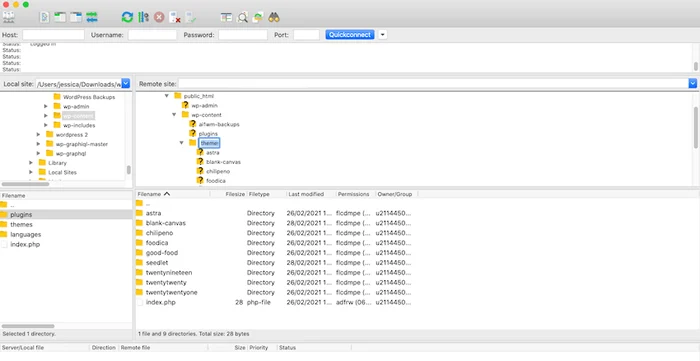Expand the wp-graphiql-master folder
The image size is (700, 361).
(38, 144)
